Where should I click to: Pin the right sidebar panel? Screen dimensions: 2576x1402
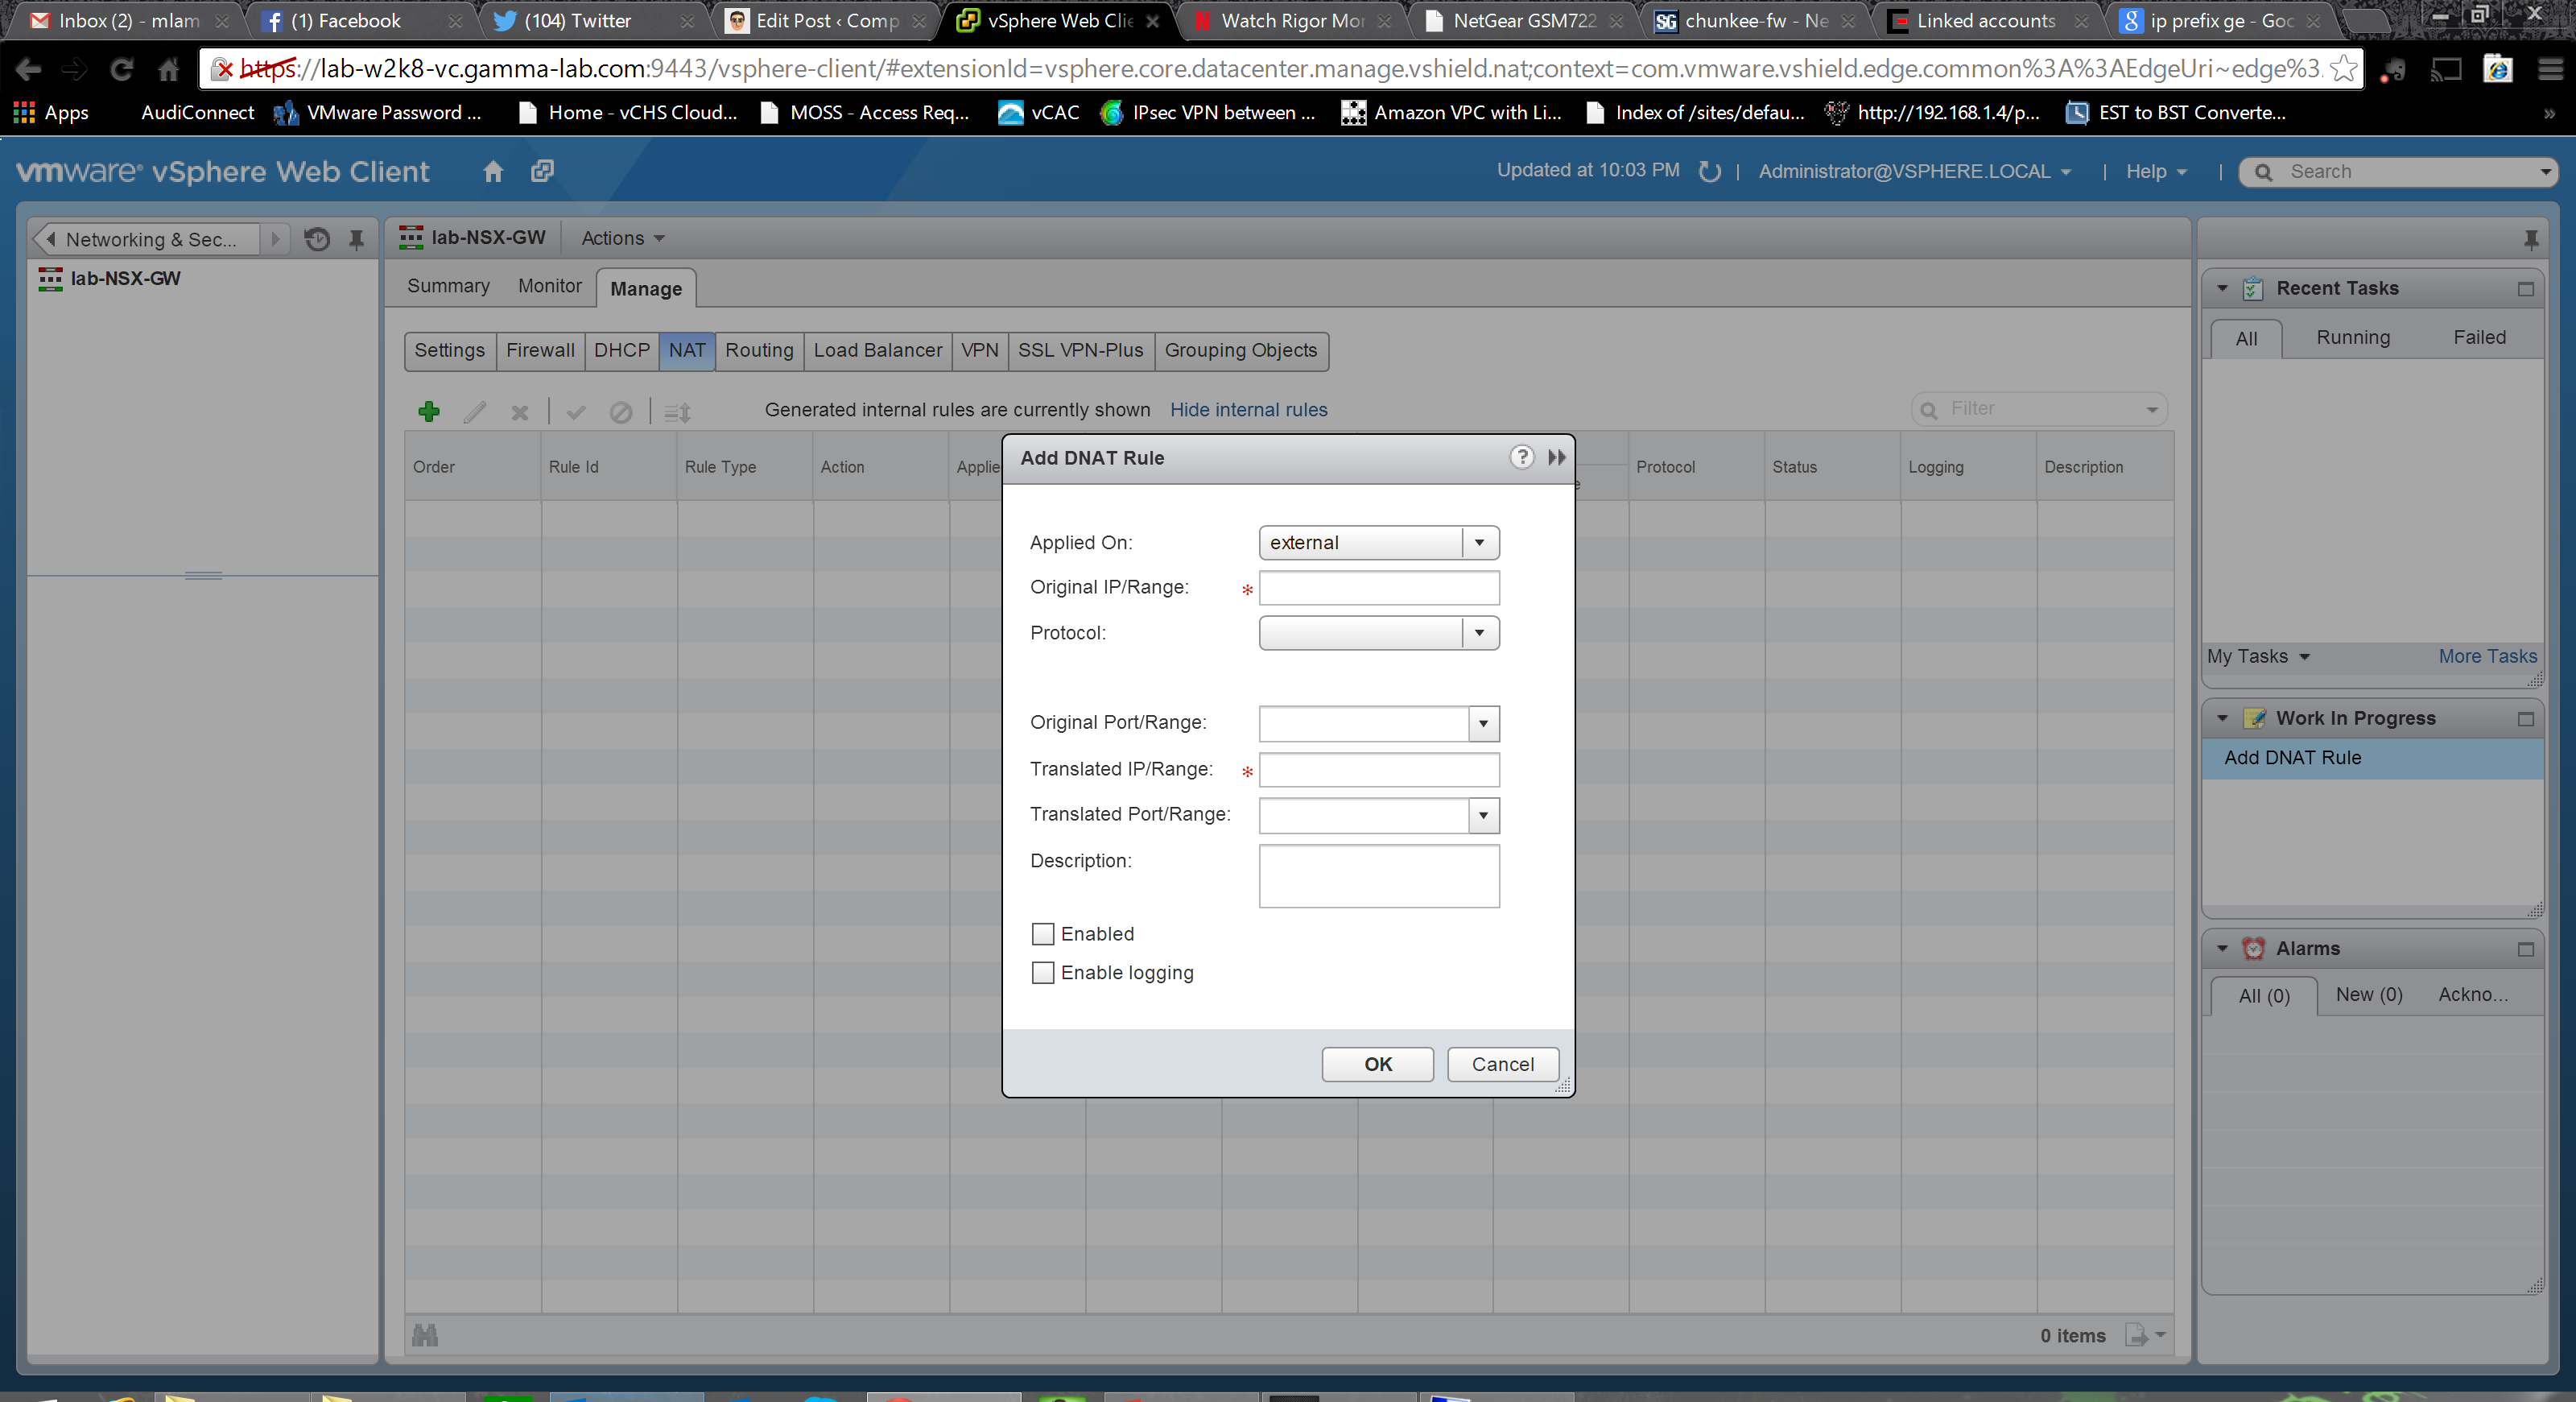[x=2530, y=239]
